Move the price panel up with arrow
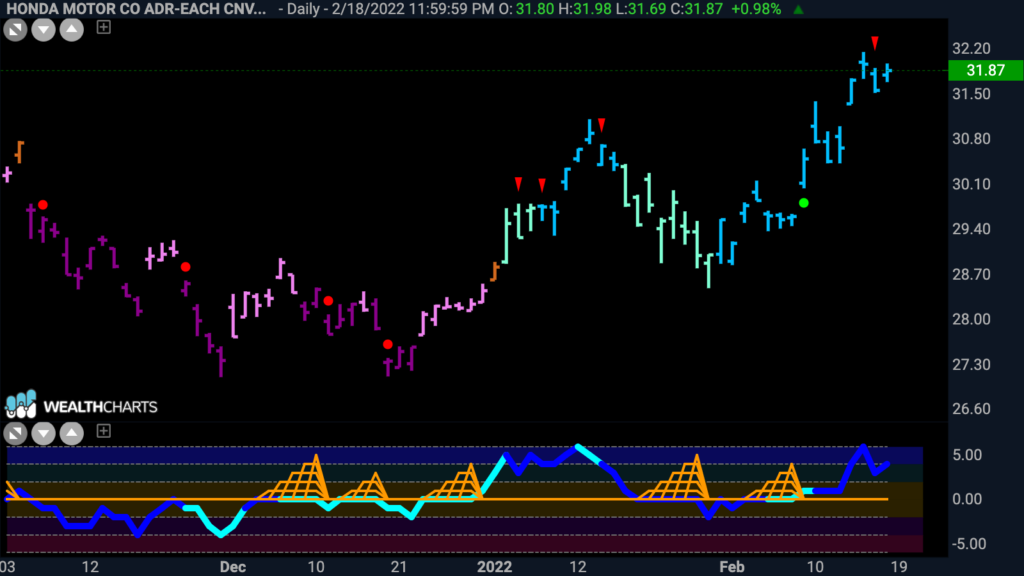This screenshot has width=1024, height=576. pyautogui.click(x=72, y=30)
